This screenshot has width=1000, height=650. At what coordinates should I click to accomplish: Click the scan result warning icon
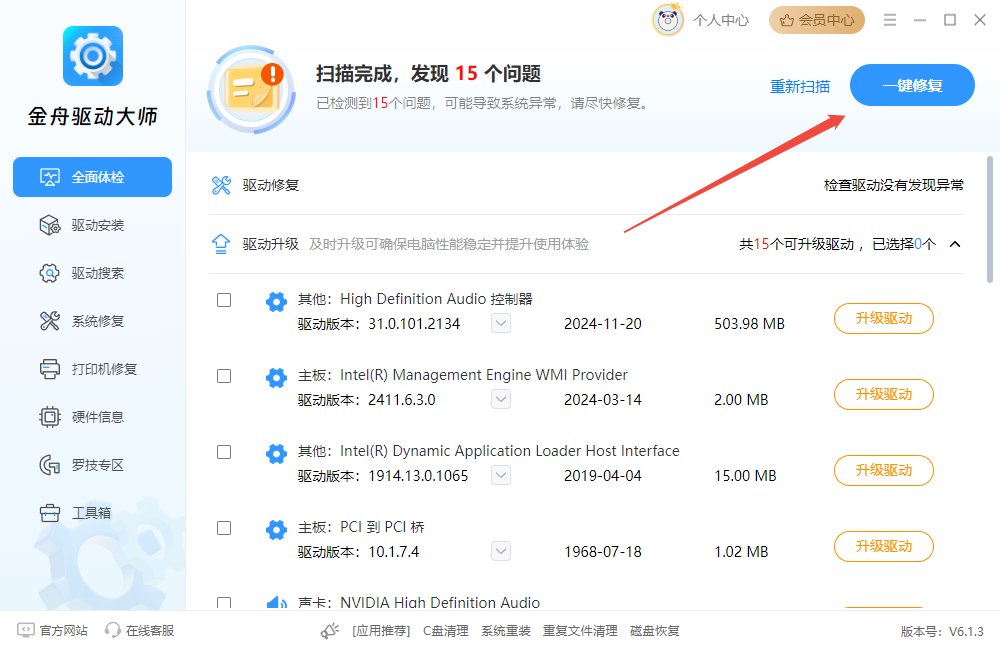(x=251, y=89)
